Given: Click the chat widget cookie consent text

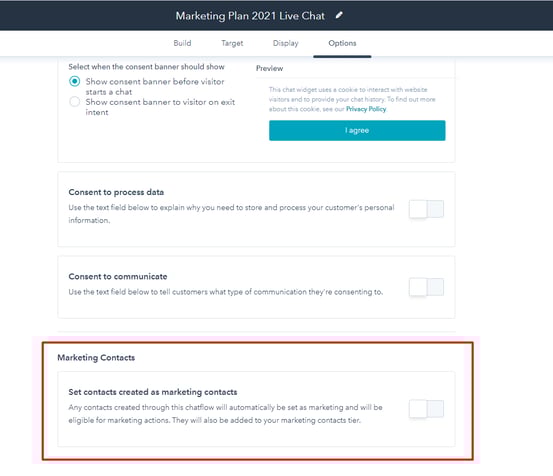Looking at the screenshot, I should (352, 99).
